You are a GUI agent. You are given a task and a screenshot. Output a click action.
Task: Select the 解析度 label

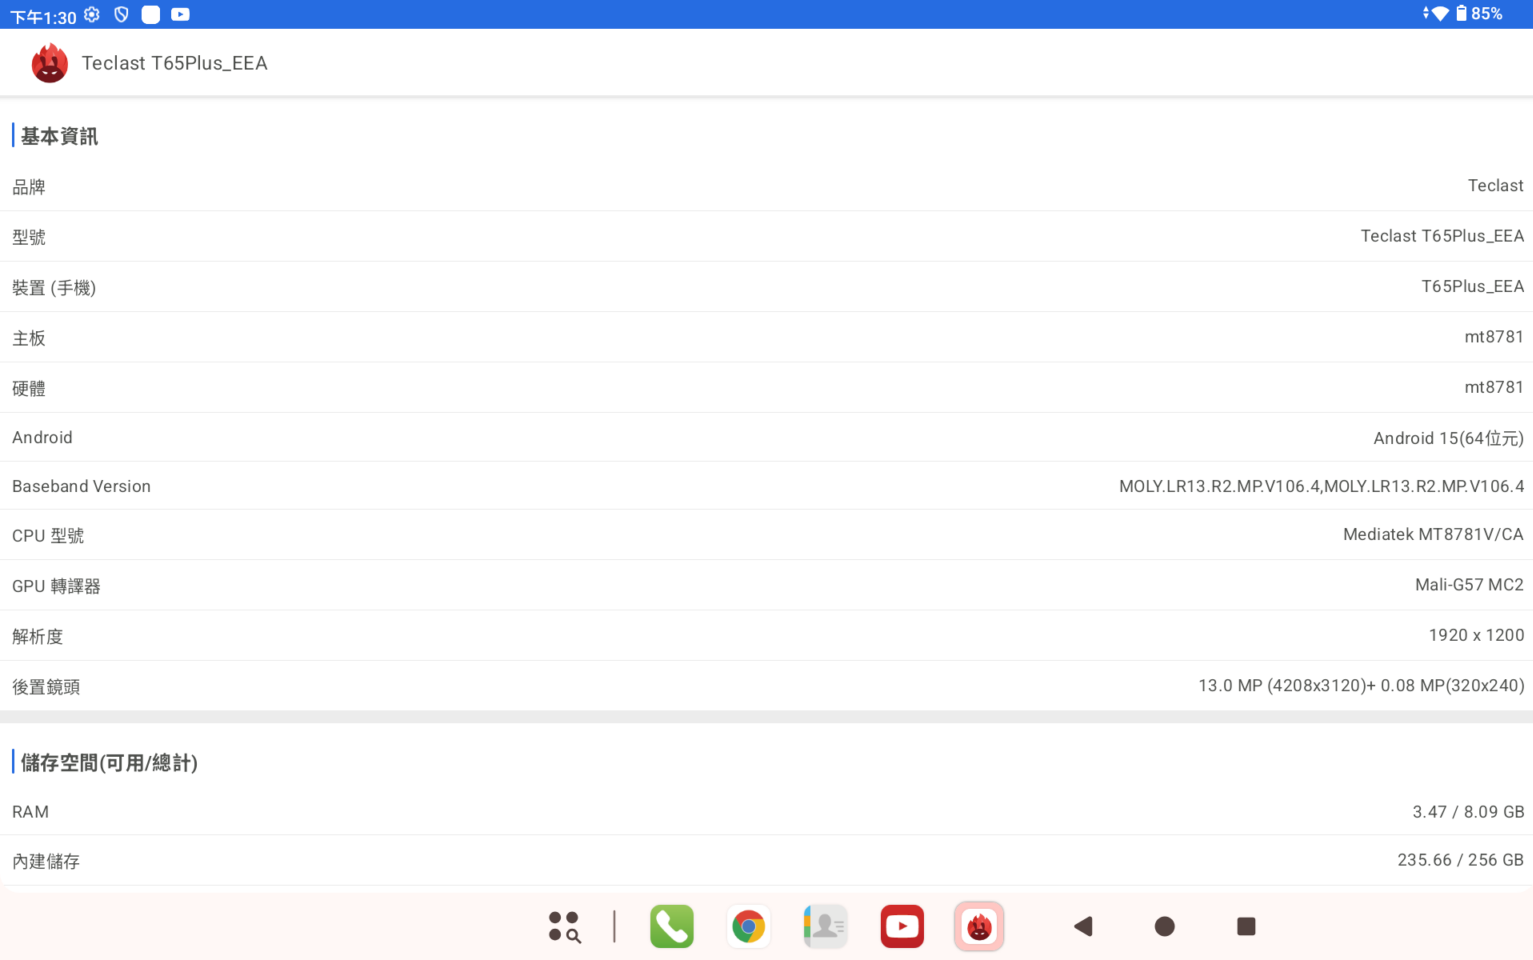(x=37, y=636)
